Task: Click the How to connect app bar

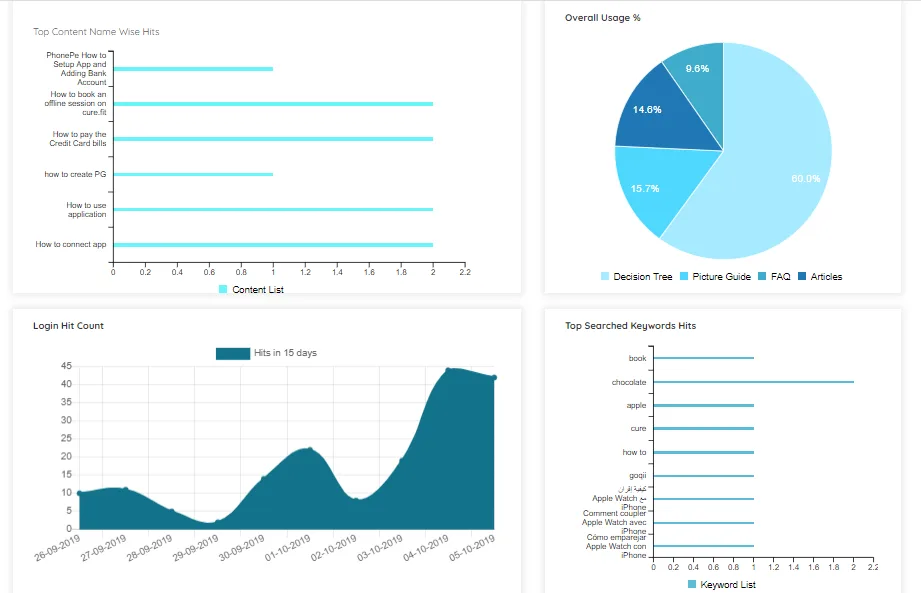Action: tap(273, 245)
